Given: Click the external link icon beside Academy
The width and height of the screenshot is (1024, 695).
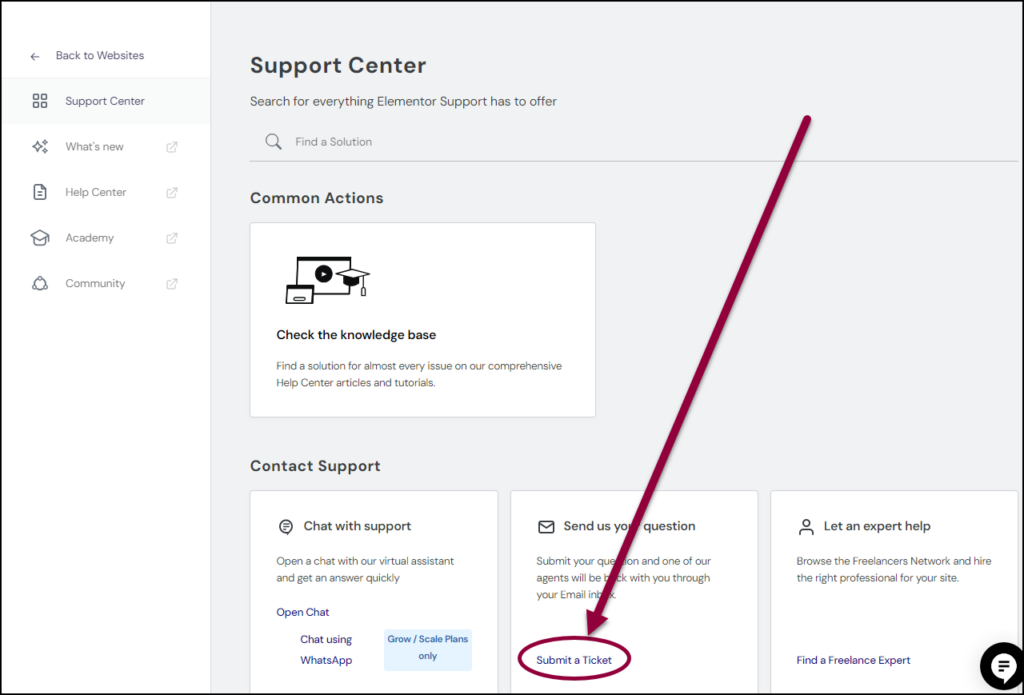Looking at the screenshot, I should coord(171,238).
